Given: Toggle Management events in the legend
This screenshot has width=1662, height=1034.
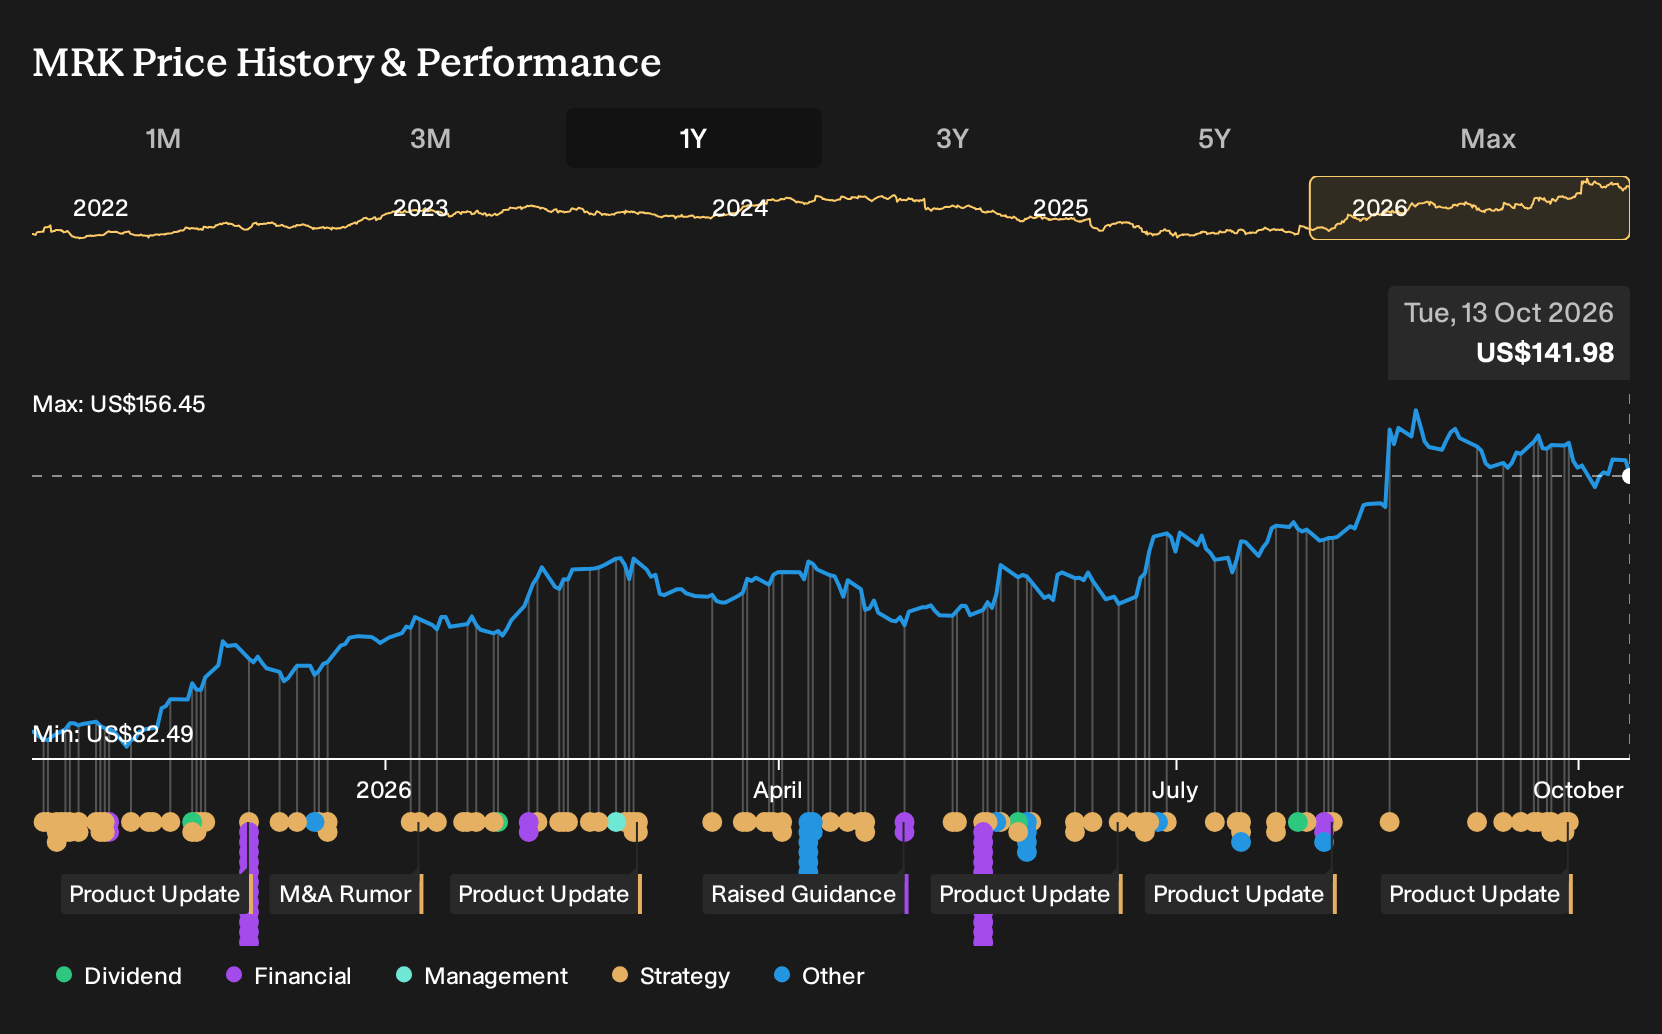Looking at the screenshot, I should (482, 975).
